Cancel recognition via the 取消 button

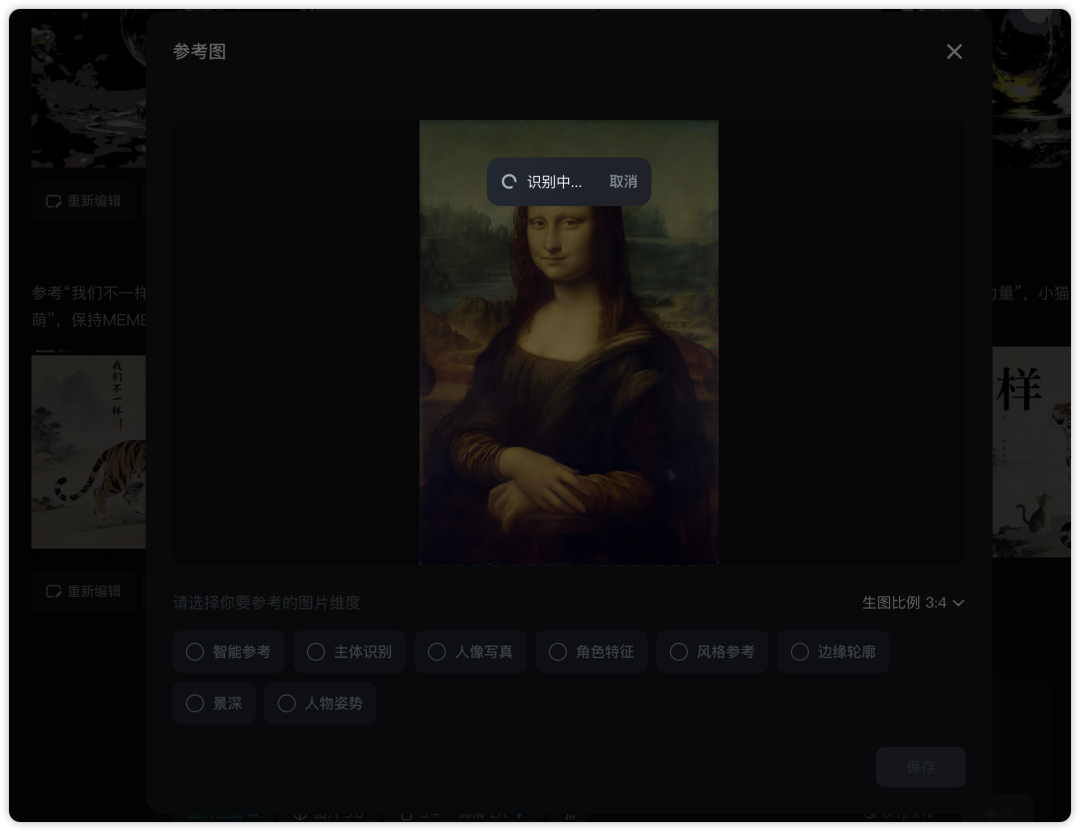coord(623,181)
